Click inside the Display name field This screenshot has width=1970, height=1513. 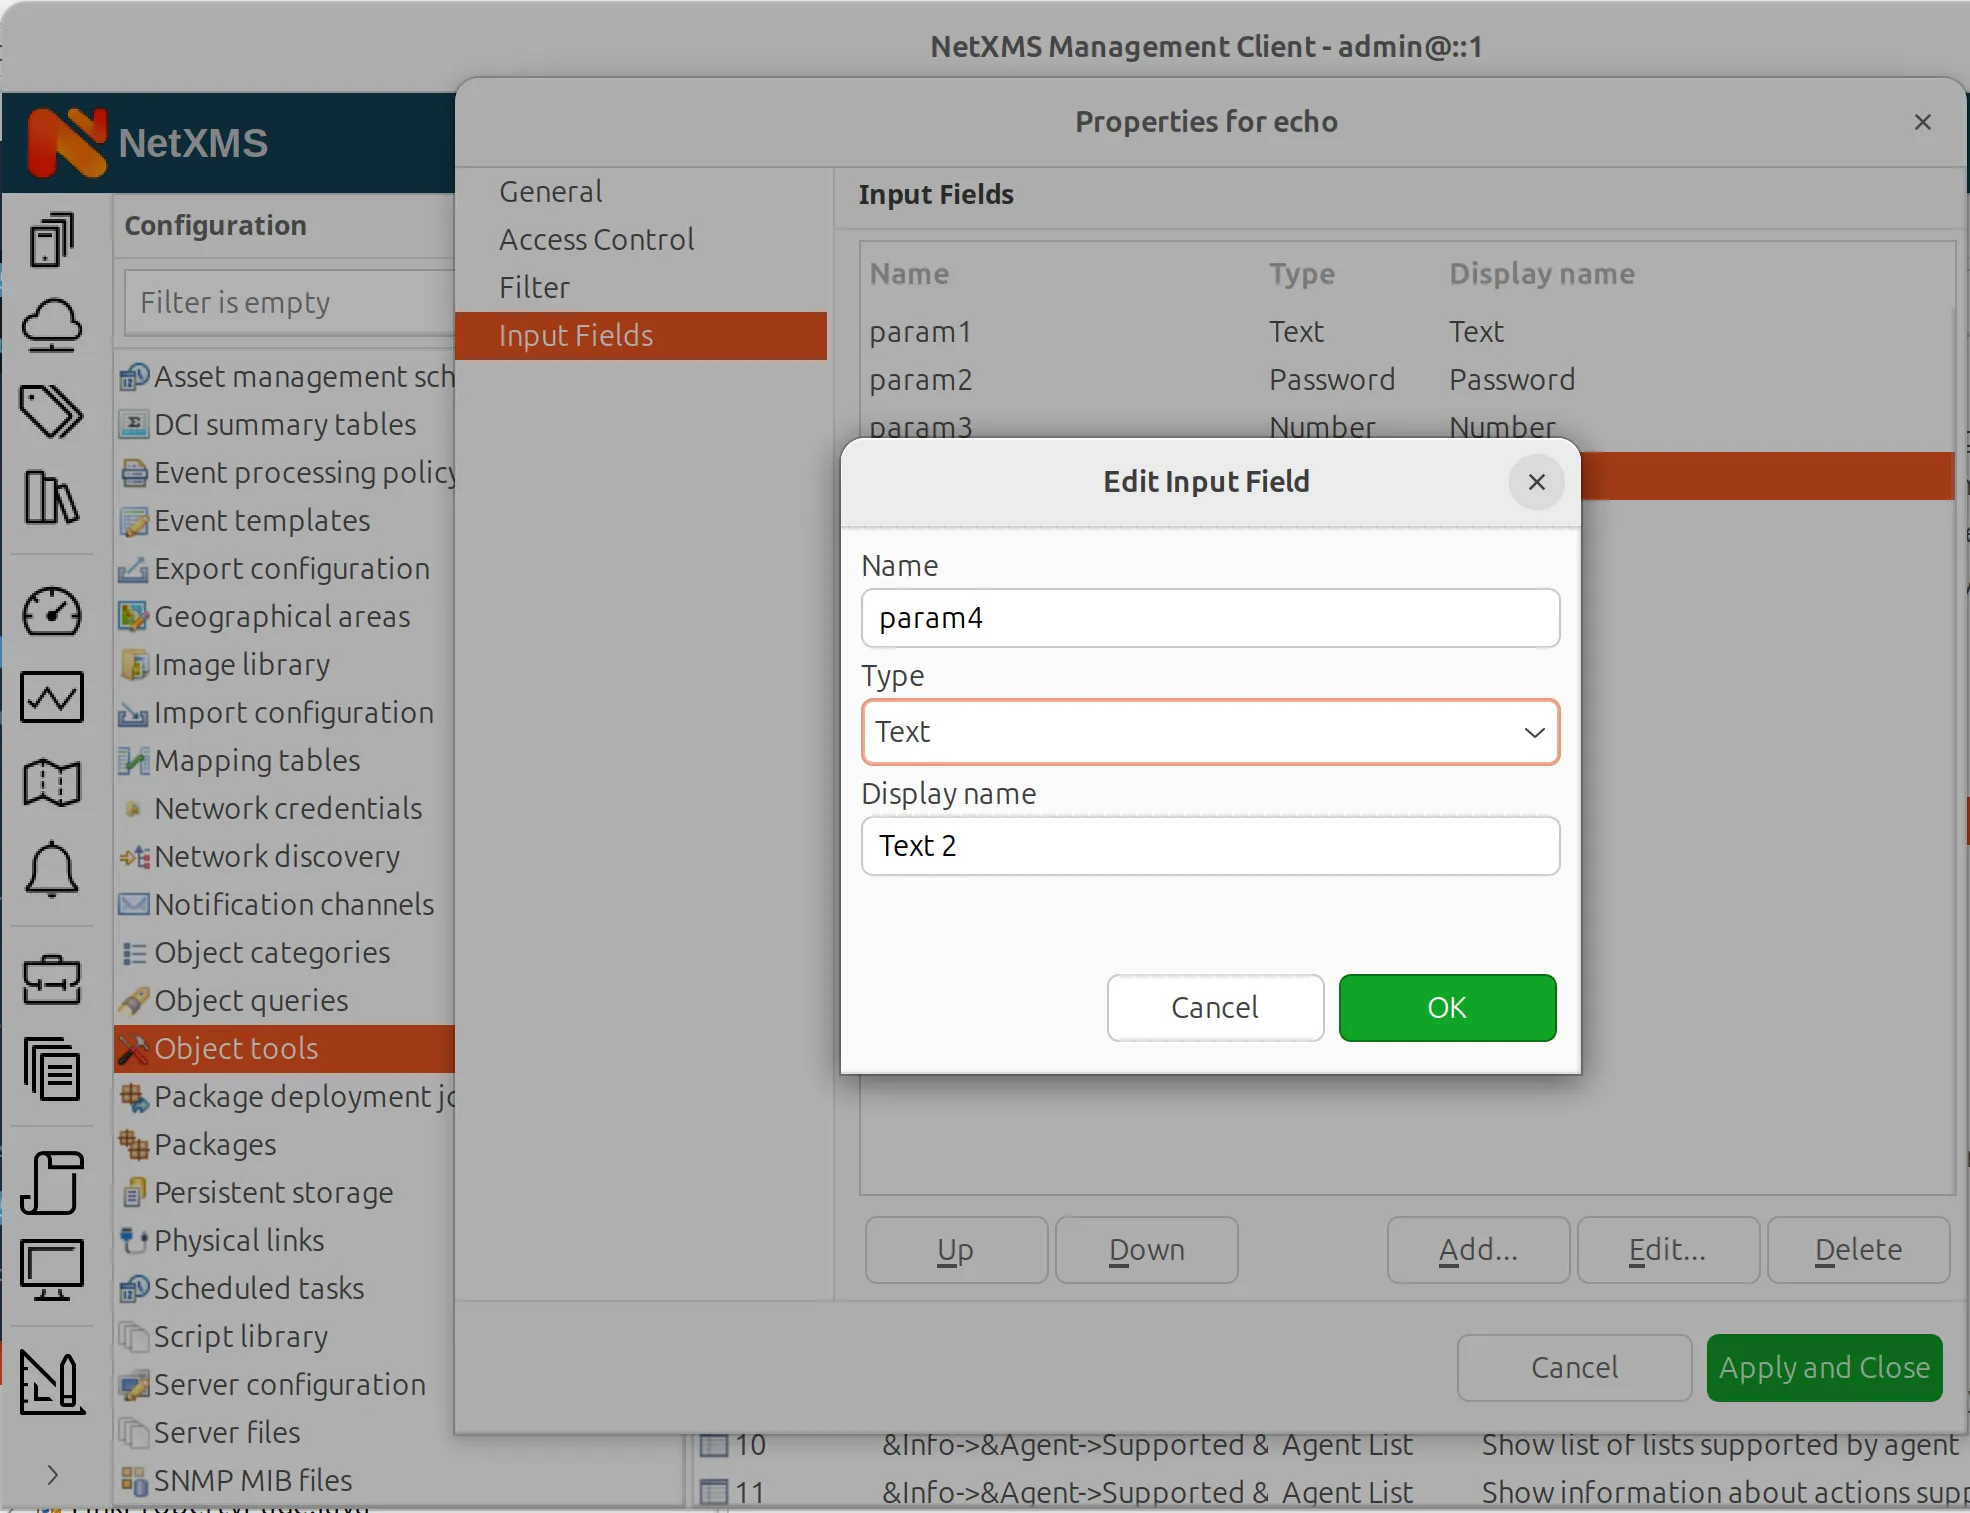pyautogui.click(x=1209, y=845)
